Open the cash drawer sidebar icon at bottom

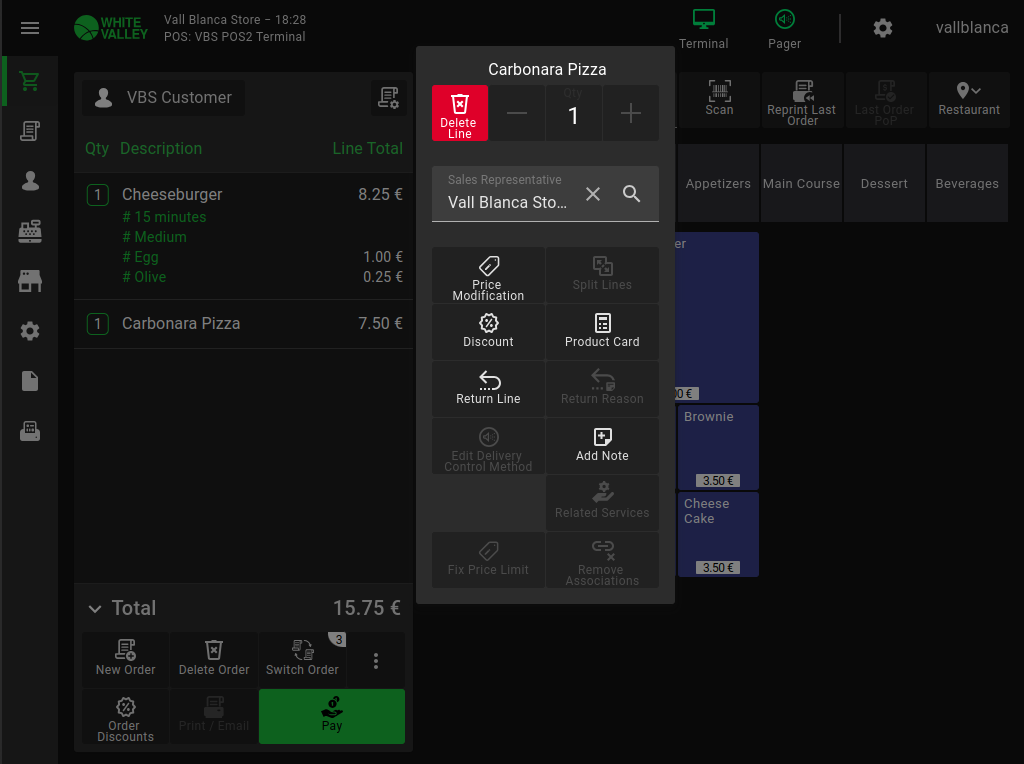29,431
